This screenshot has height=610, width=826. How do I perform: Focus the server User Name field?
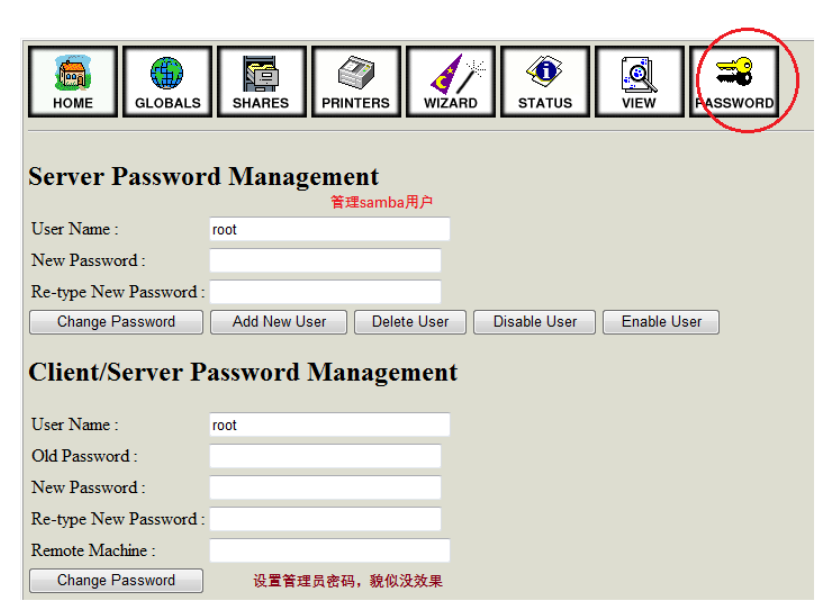click(330, 229)
